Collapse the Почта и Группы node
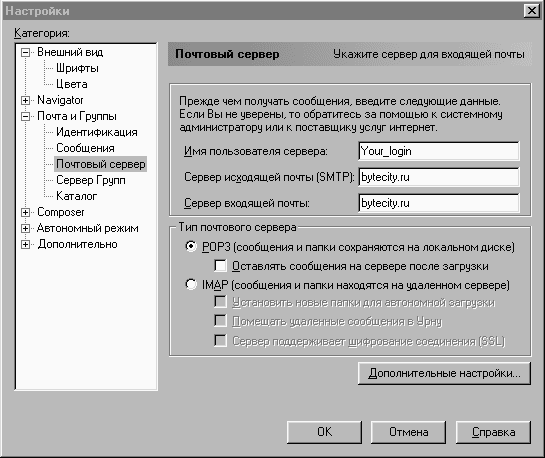Screen dimensions: 545x458 click(25, 116)
